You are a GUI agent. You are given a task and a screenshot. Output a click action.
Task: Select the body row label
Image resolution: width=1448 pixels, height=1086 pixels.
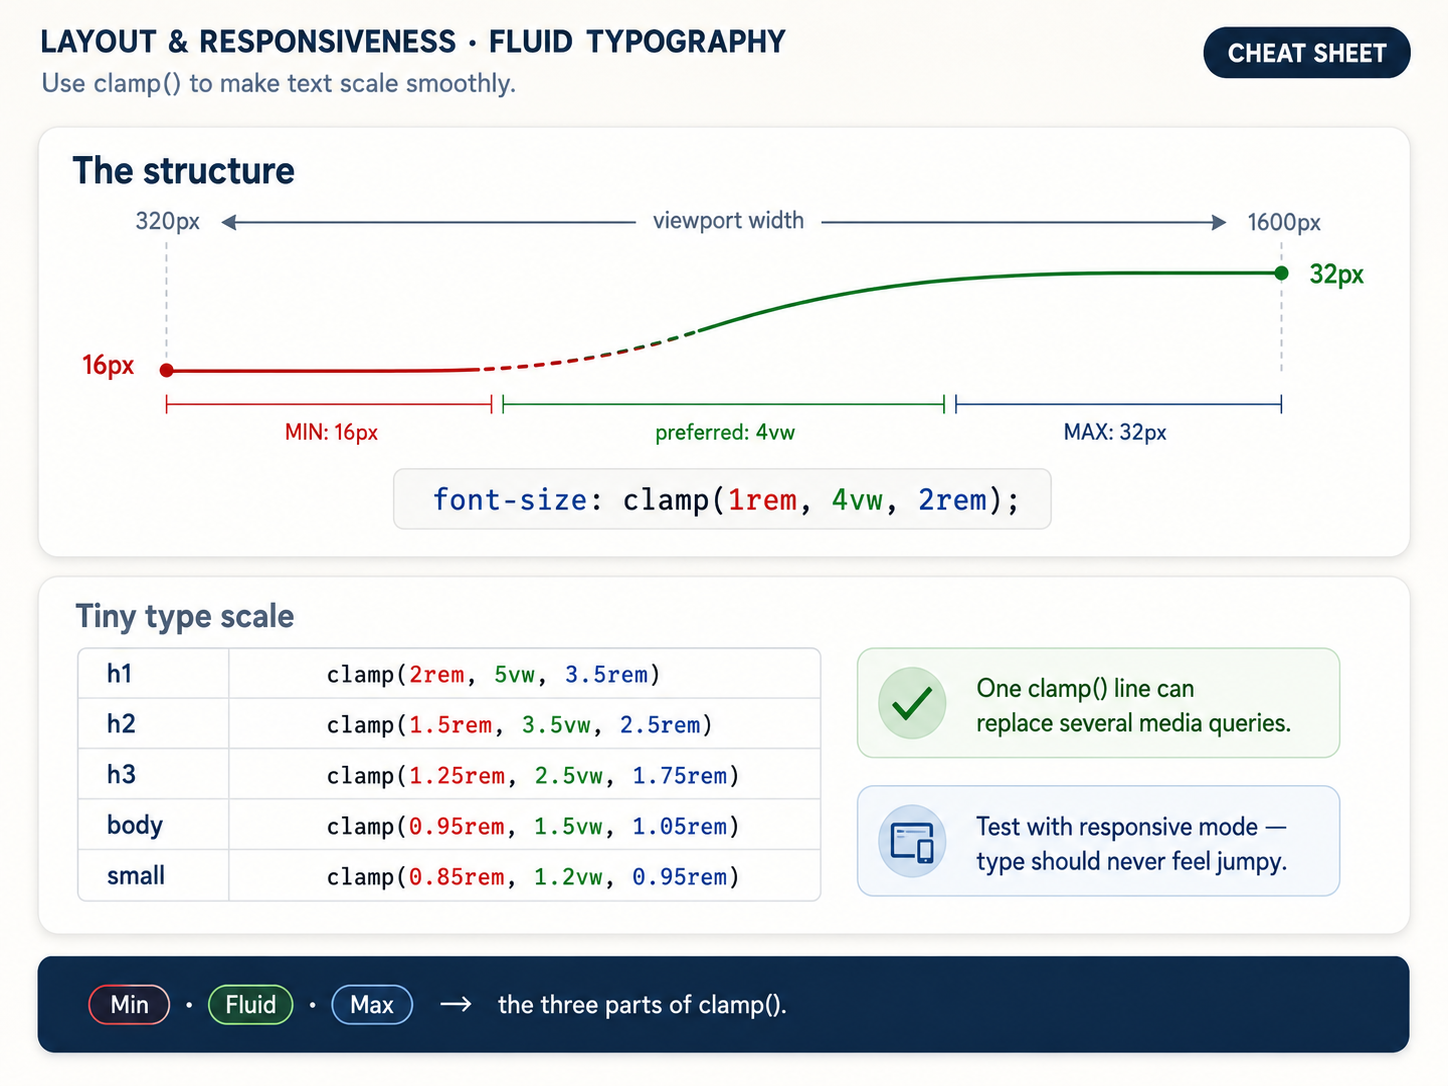coord(135,825)
